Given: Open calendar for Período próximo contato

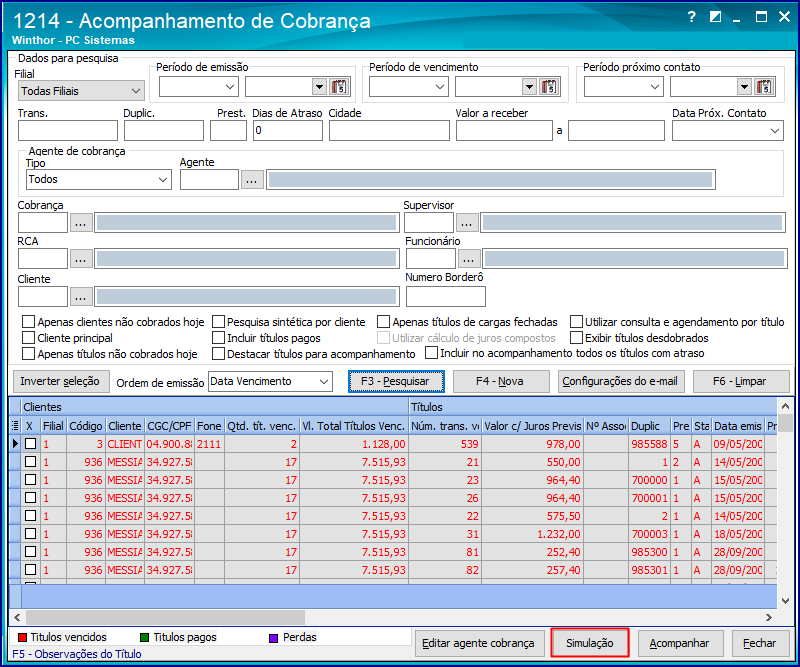Looking at the screenshot, I should tap(764, 87).
